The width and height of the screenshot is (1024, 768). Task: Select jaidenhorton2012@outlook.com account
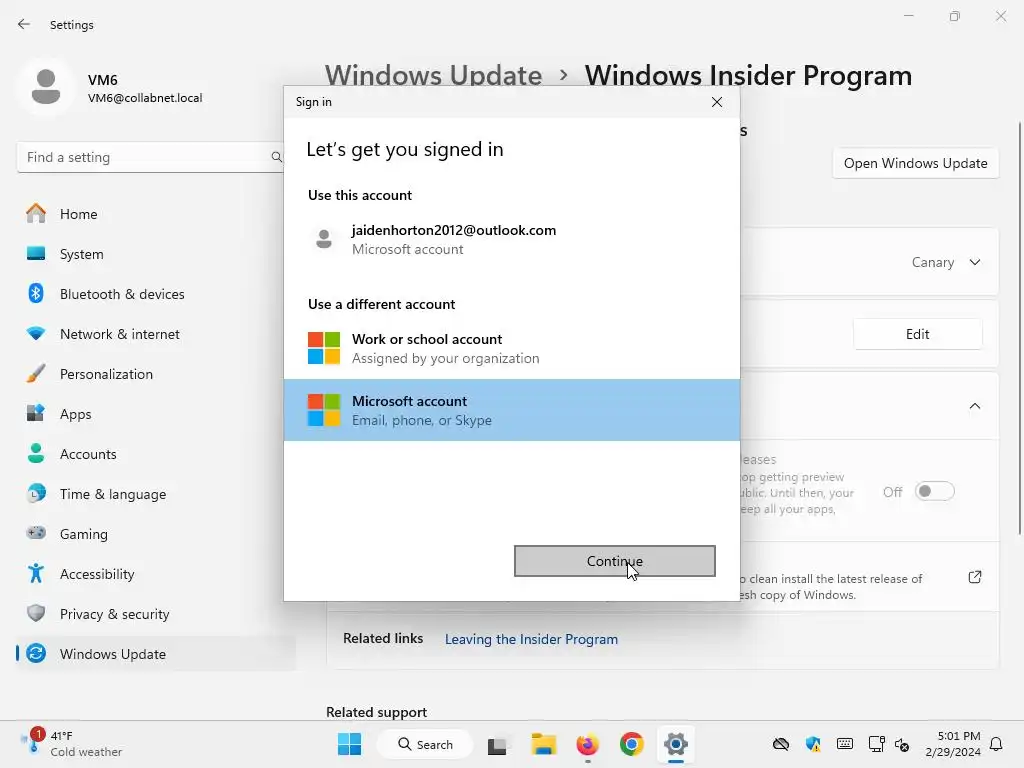[511, 240]
